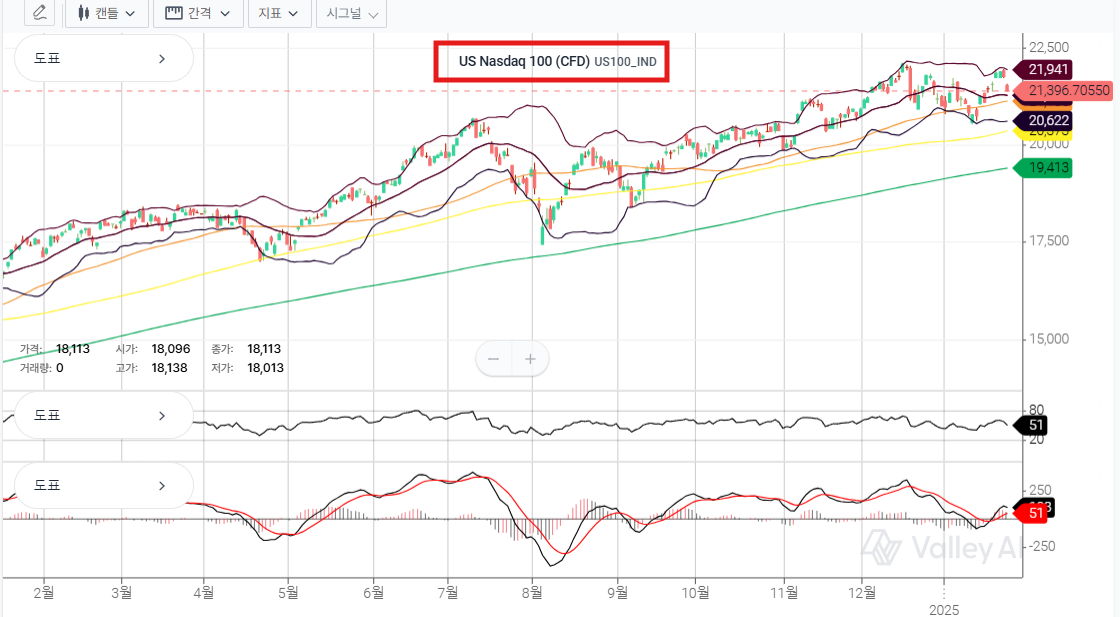Select the 21,396.70550 current price label
Viewport: 1120px width, 617px height.
click(x=1067, y=90)
